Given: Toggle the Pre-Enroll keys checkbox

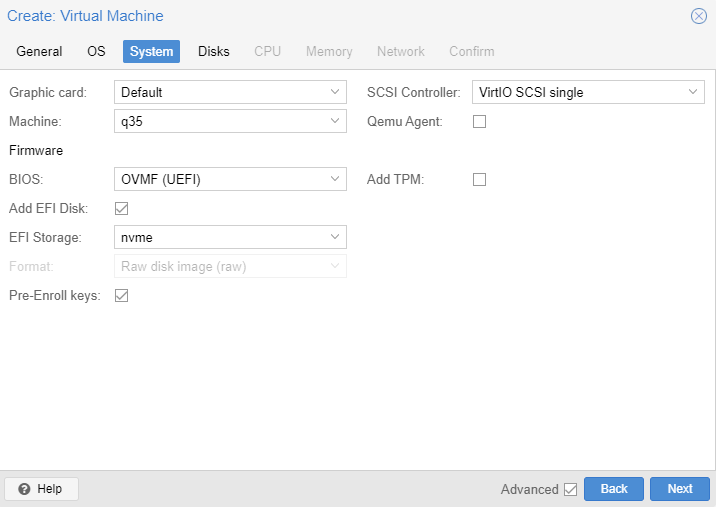Looking at the screenshot, I should 121,296.
